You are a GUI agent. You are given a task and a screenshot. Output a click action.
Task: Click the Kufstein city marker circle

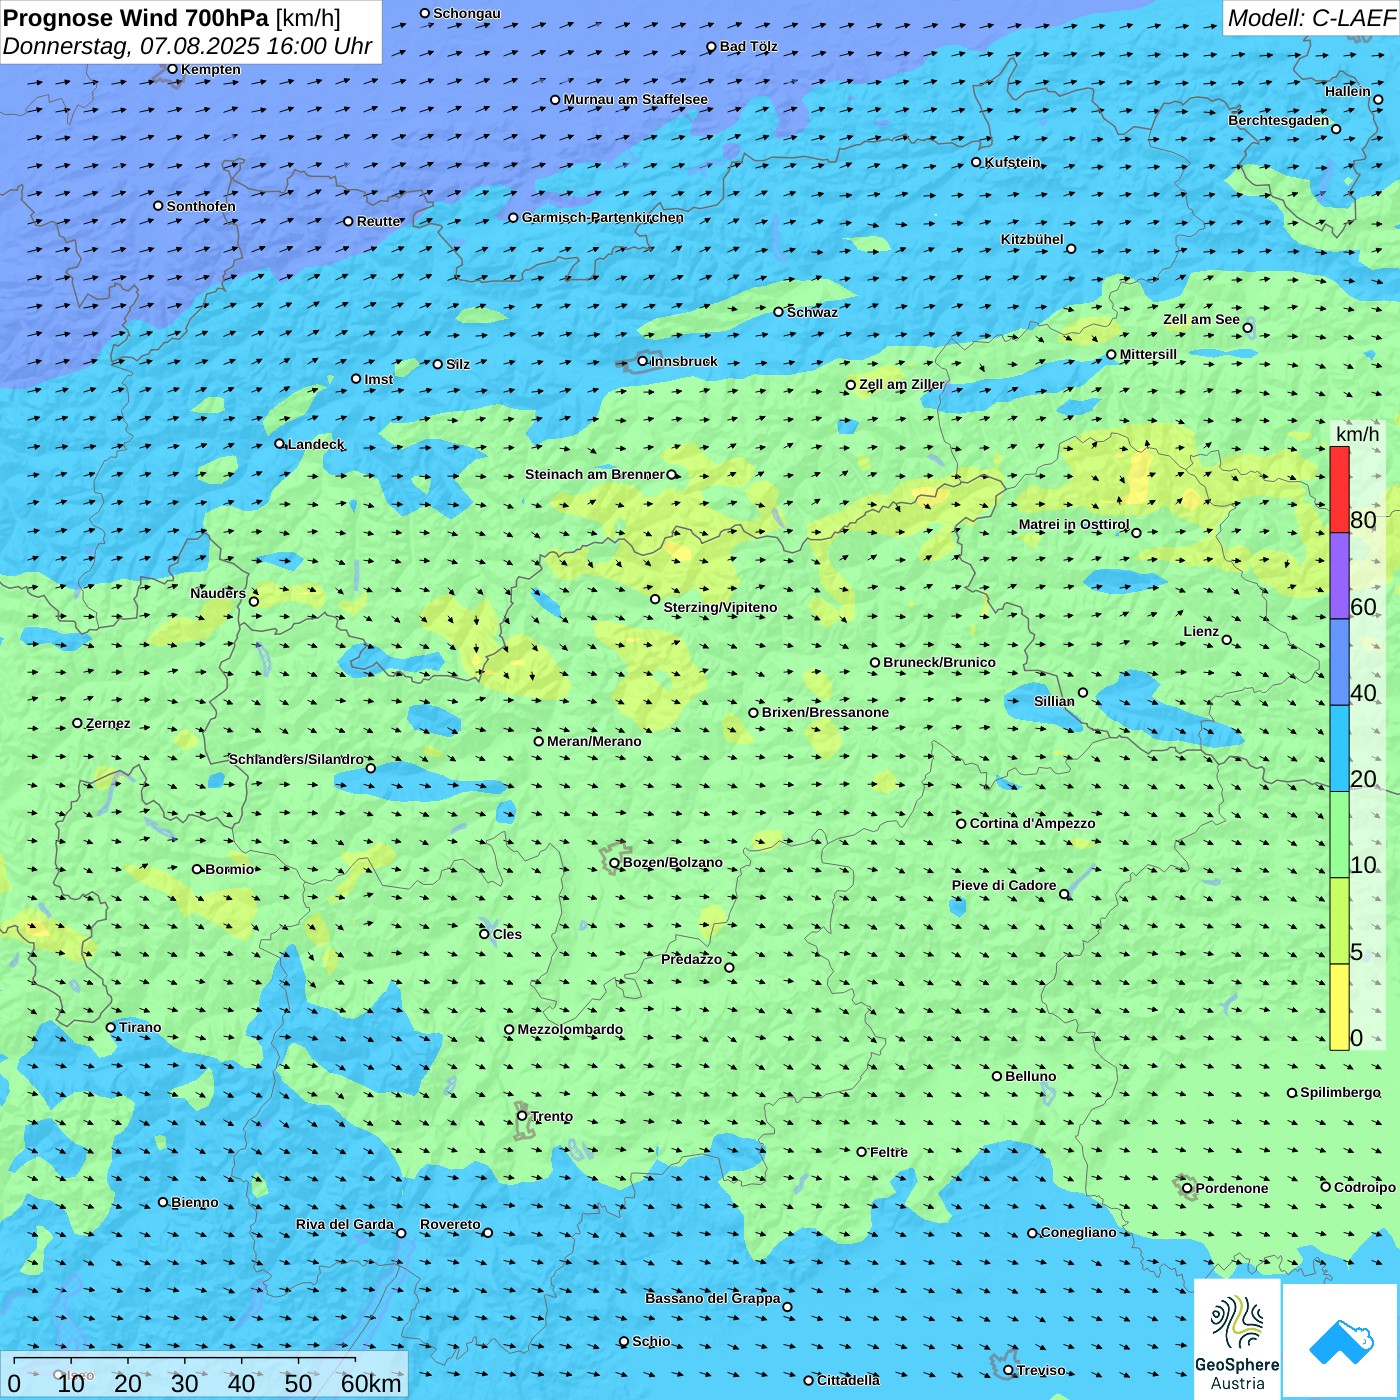click(977, 162)
